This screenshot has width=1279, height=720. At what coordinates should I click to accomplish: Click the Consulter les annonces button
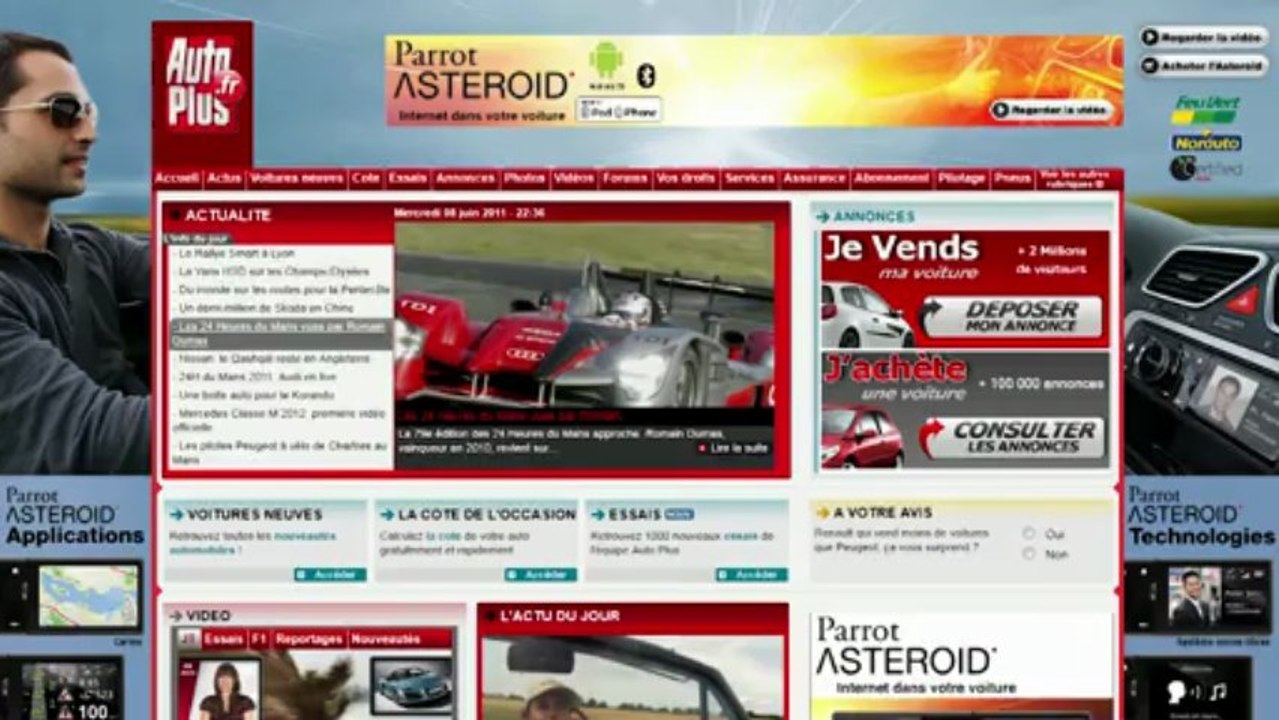(1012, 438)
